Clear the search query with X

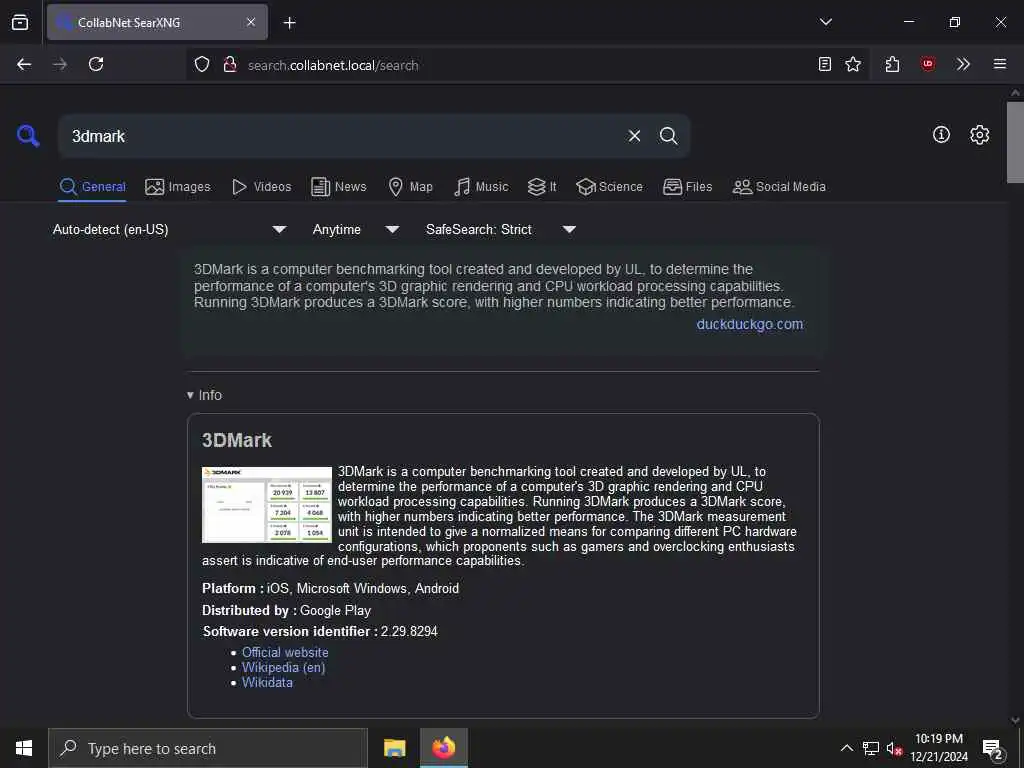click(x=634, y=136)
